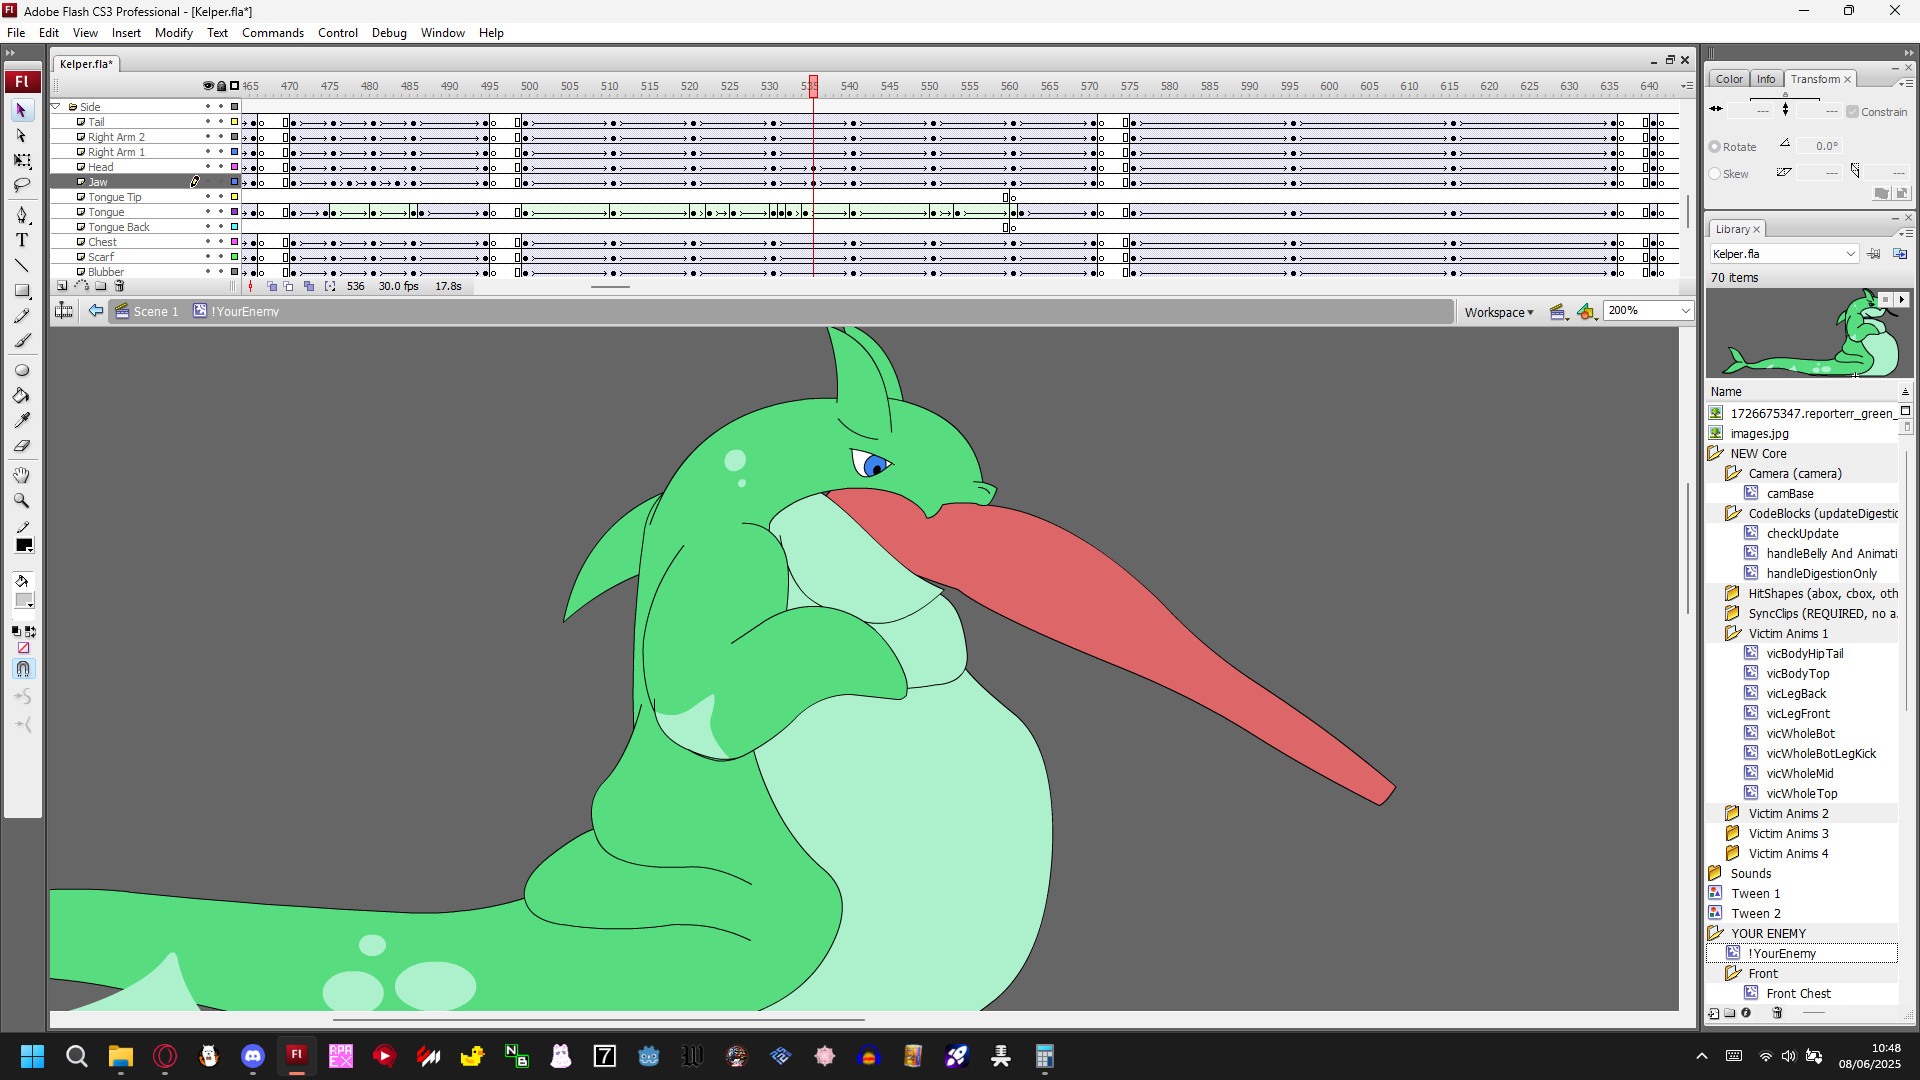Toggle Snap to Objects magnet
Viewport: 1920px width, 1080px height.
pos(23,669)
